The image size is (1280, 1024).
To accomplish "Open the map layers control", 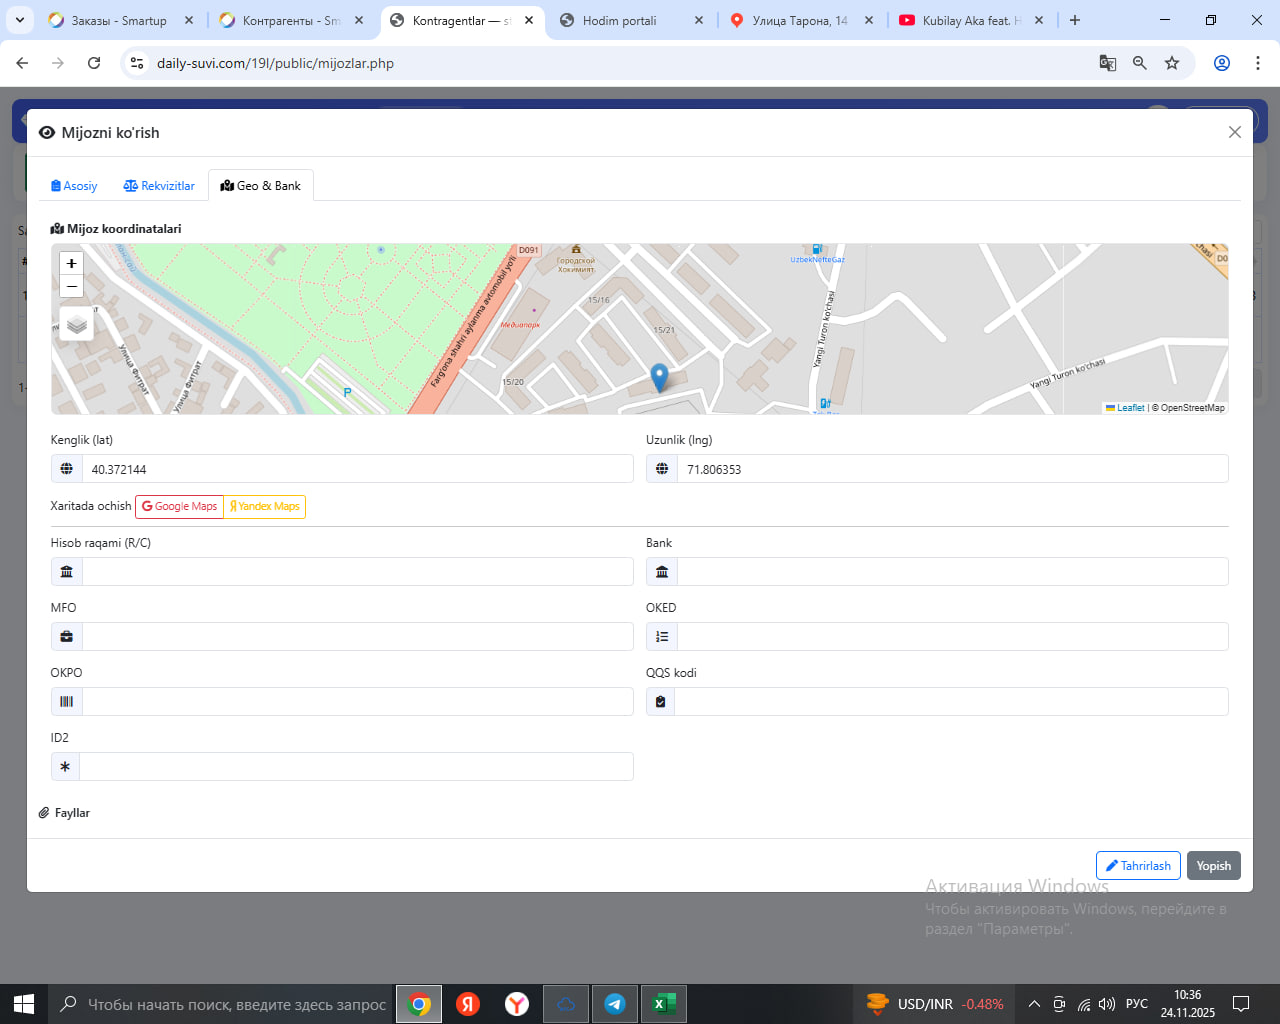I will pos(77,325).
